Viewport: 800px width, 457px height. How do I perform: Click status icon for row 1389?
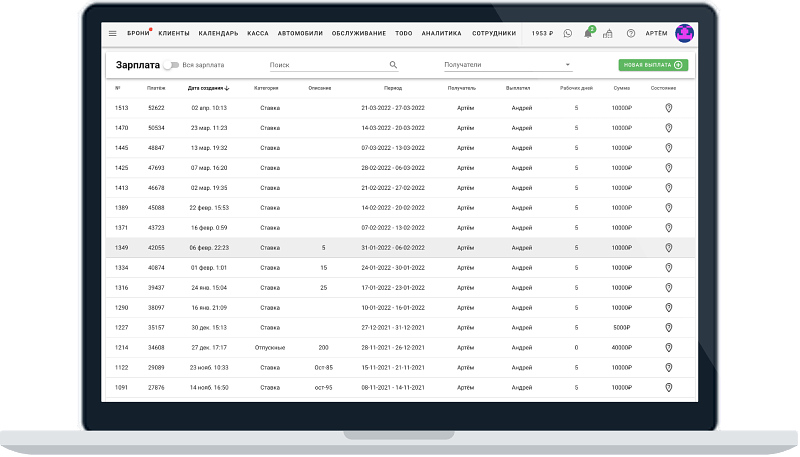pyautogui.click(x=669, y=208)
